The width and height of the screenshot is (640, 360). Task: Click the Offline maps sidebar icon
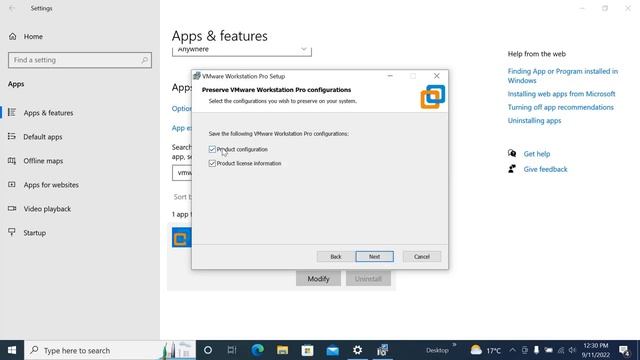coord(12,160)
